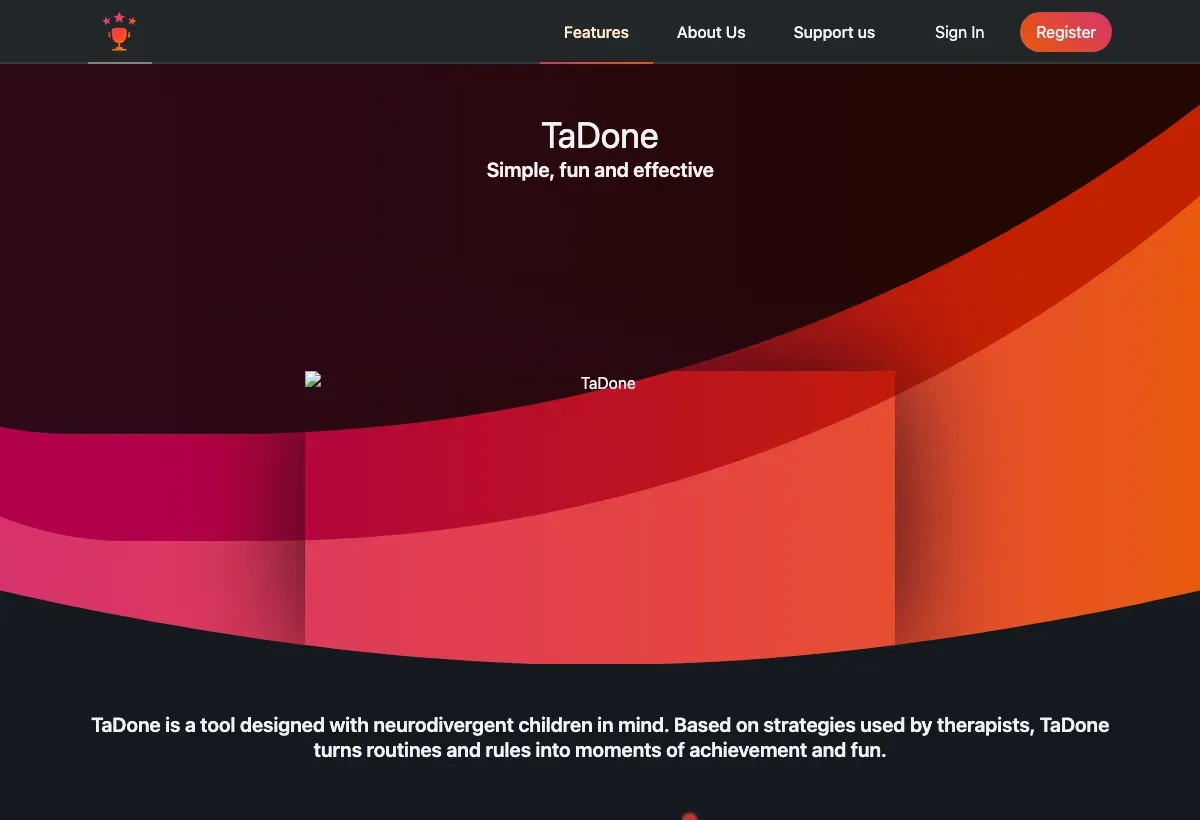The image size is (1200, 820).
Task: Click the neurodivergent children description paragraph
Action: (x=600, y=737)
